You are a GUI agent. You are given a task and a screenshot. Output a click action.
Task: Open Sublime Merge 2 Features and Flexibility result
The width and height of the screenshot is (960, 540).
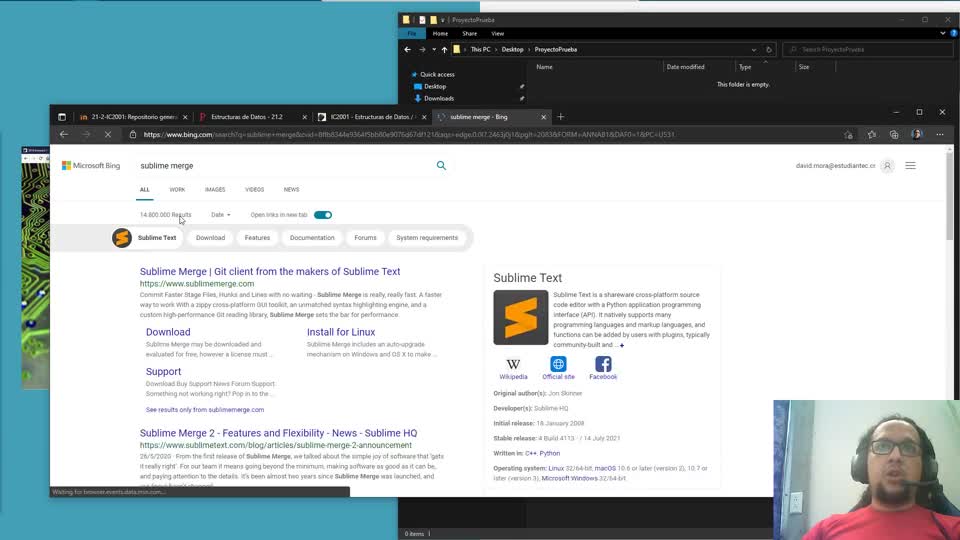click(279, 433)
